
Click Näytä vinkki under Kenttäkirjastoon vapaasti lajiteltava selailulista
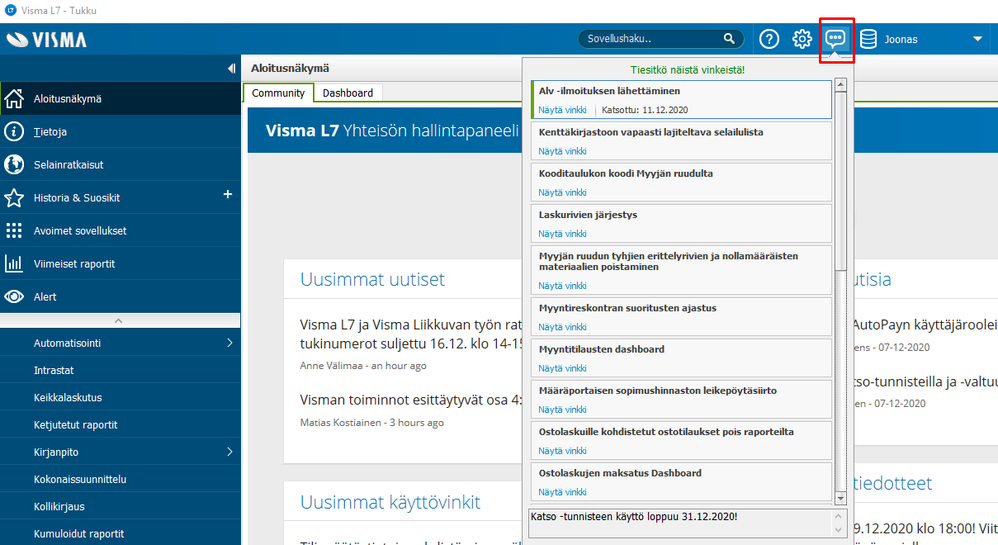pyautogui.click(x=562, y=151)
